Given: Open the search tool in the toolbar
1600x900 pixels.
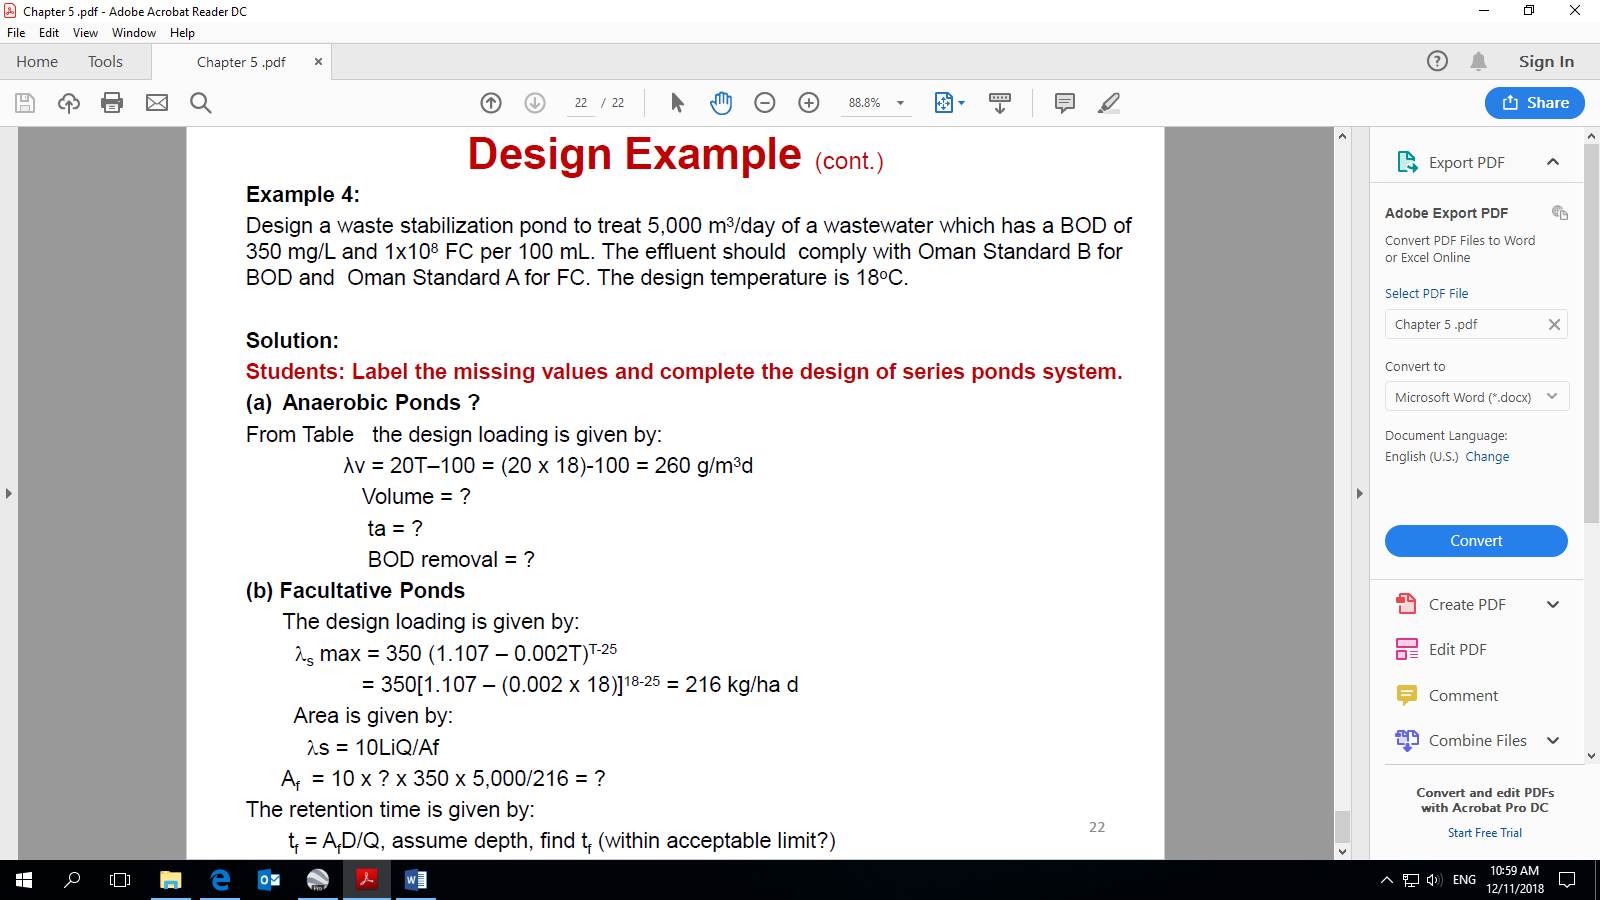Looking at the screenshot, I should (200, 103).
